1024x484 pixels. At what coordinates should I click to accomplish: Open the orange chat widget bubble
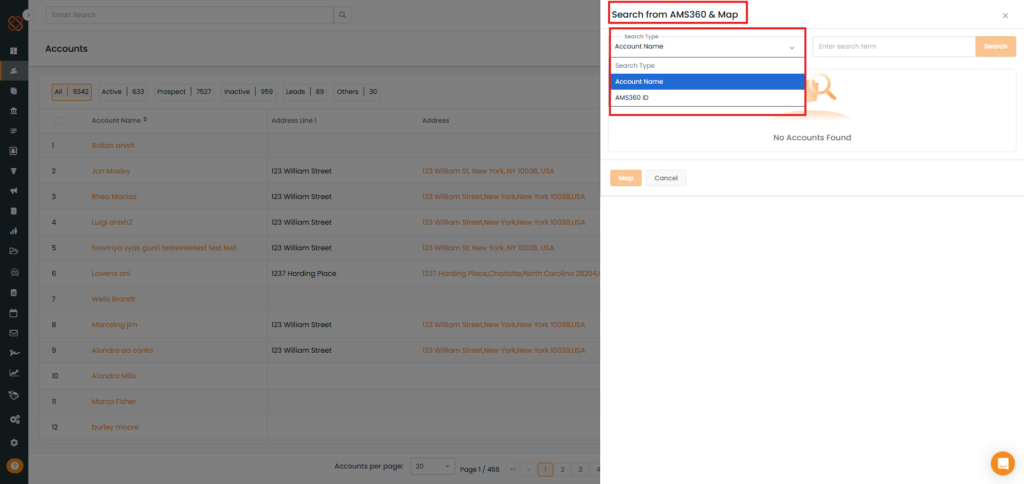pyautogui.click(x=1002, y=463)
